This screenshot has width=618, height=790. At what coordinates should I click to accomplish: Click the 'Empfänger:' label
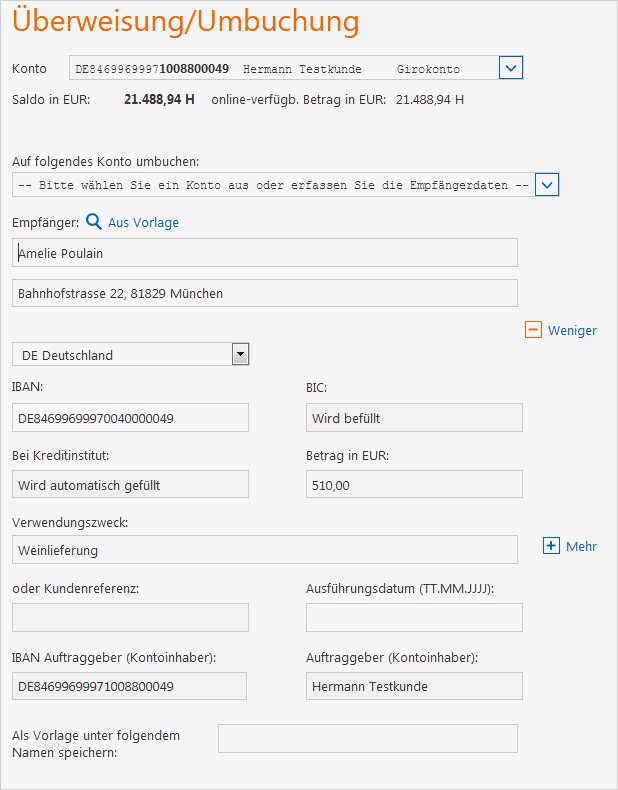(45, 222)
